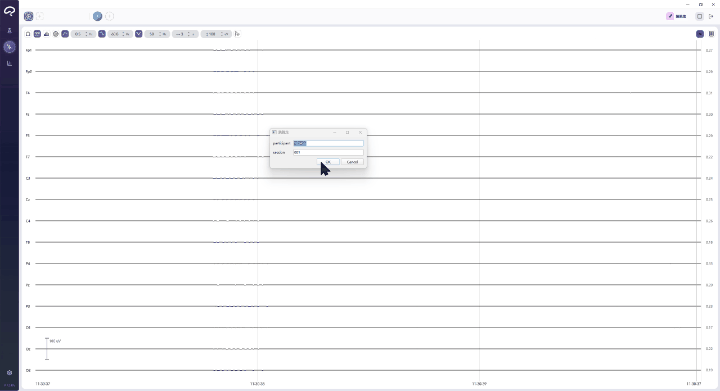The image size is (720, 391).
Task: Toggle the low-pass filter button
Action: [102, 34]
